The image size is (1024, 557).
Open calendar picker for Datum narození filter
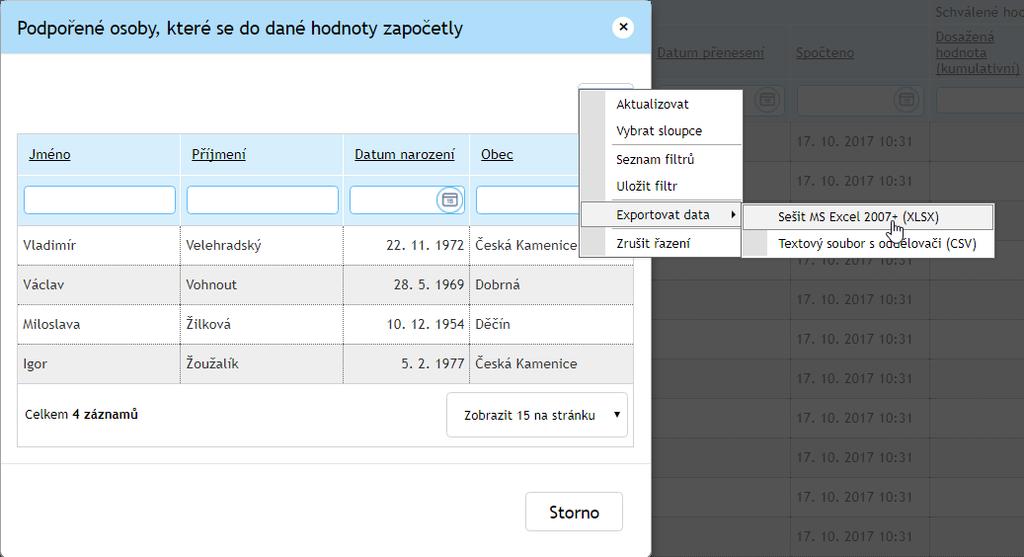[x=450, y=200]
